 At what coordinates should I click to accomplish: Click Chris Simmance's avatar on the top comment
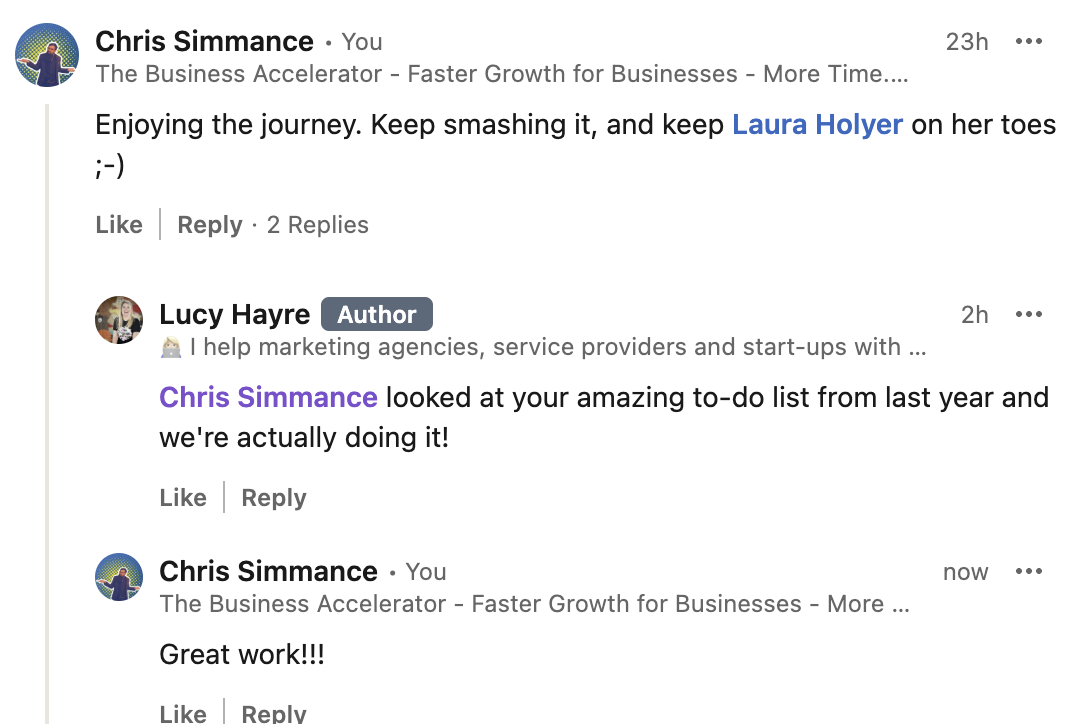click(x=47, y=56)
